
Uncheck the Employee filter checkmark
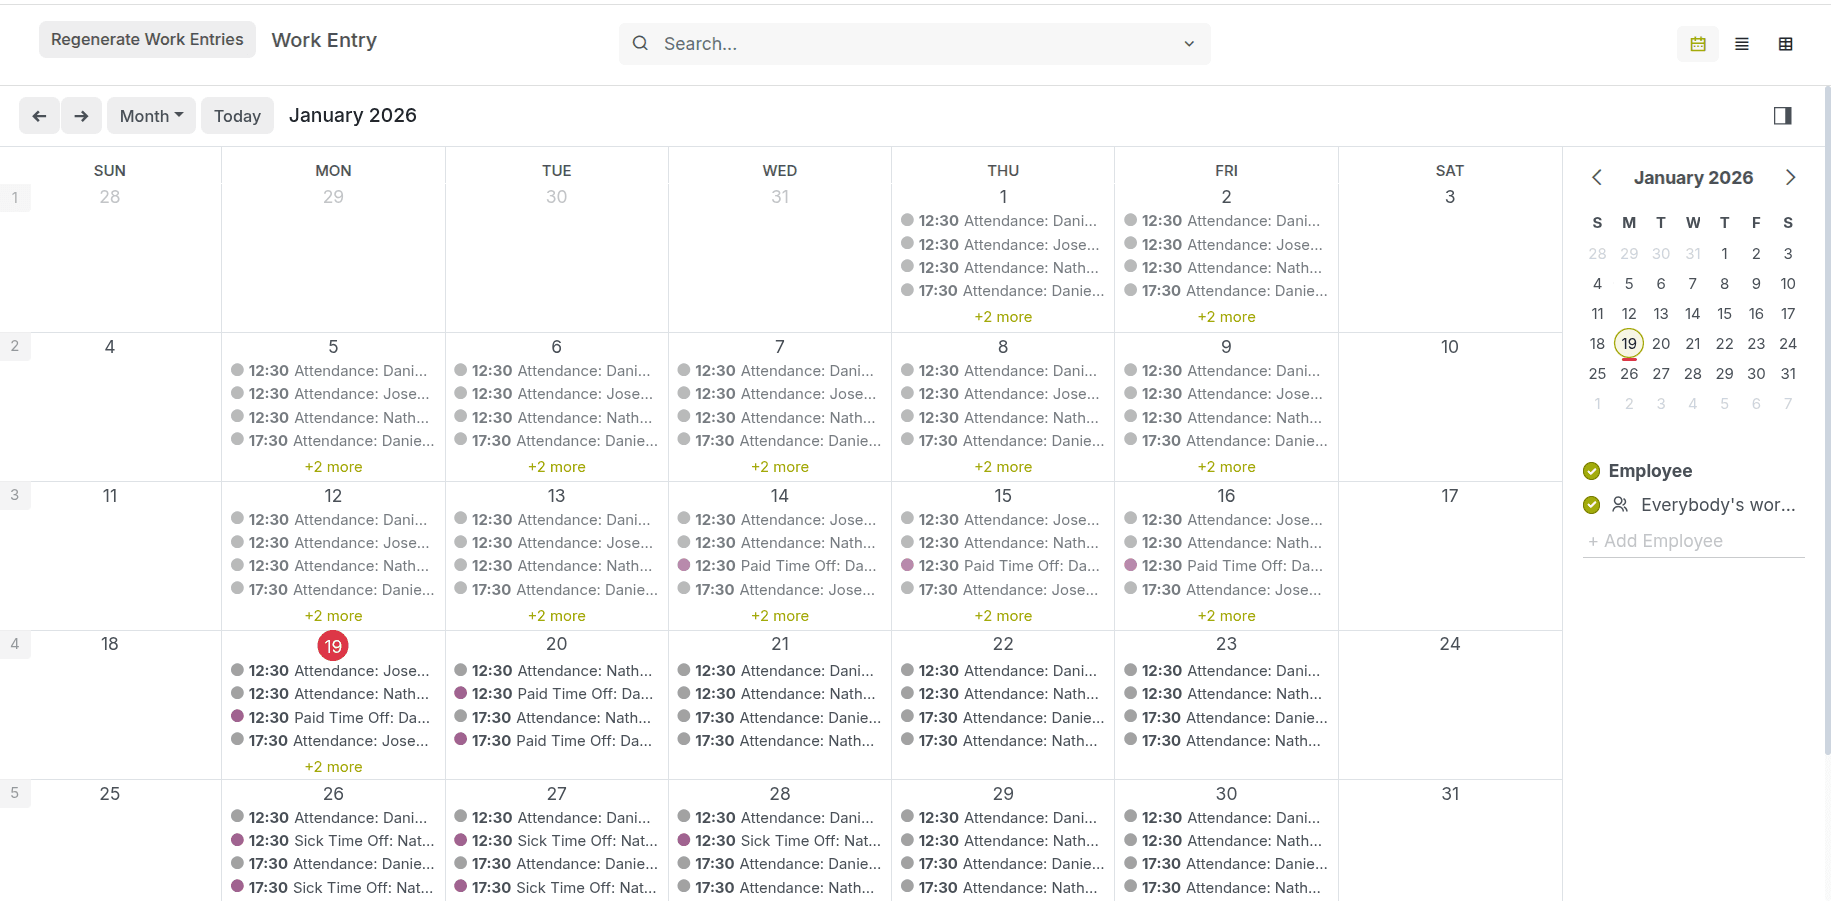click(1591, 470)
